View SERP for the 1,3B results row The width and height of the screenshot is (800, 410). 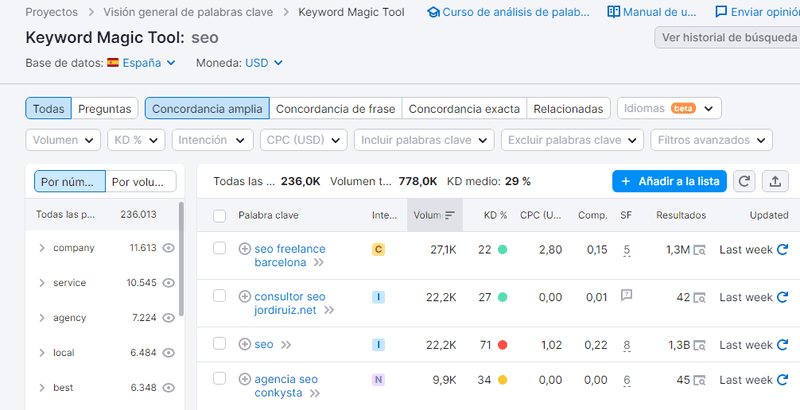click(699, 345)
